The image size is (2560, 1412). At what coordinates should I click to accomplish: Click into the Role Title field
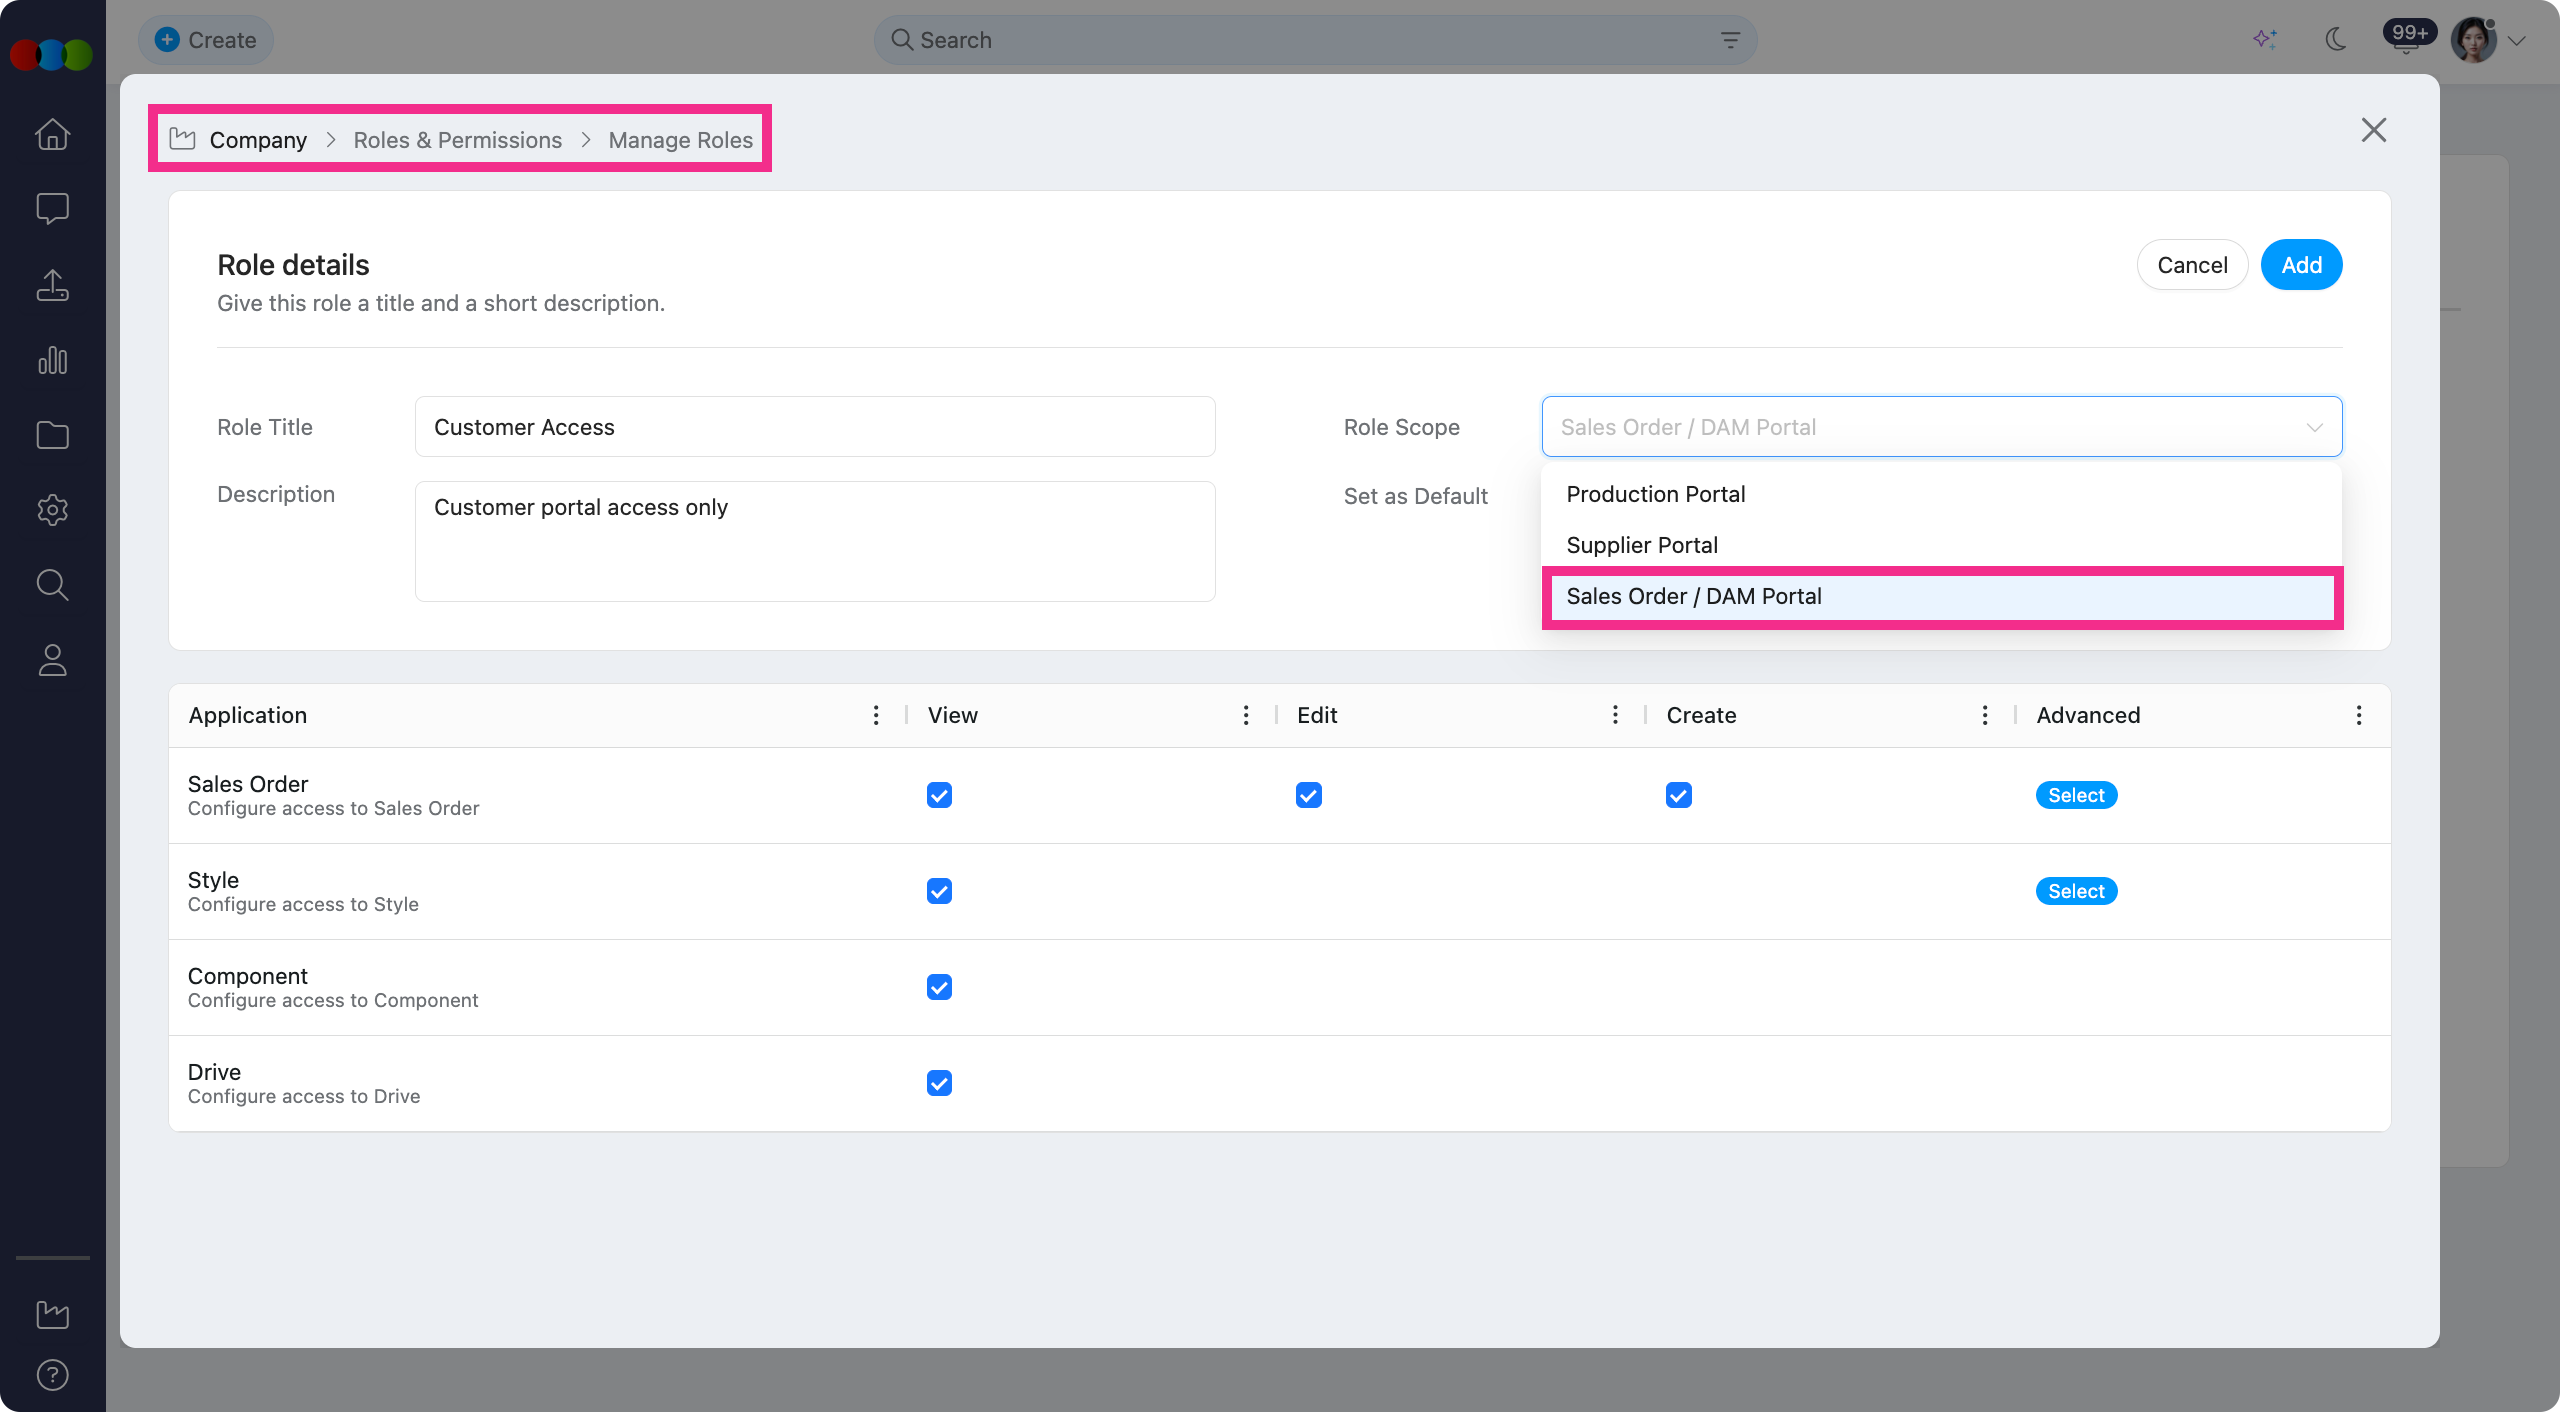pyautogui.click(x=815, y=427)
